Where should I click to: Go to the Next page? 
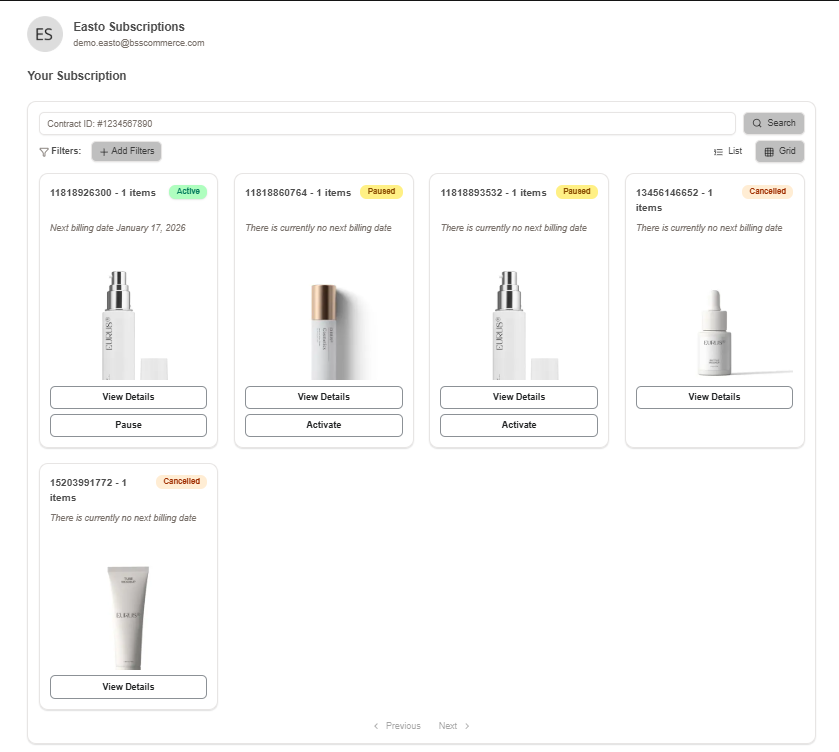453,726
